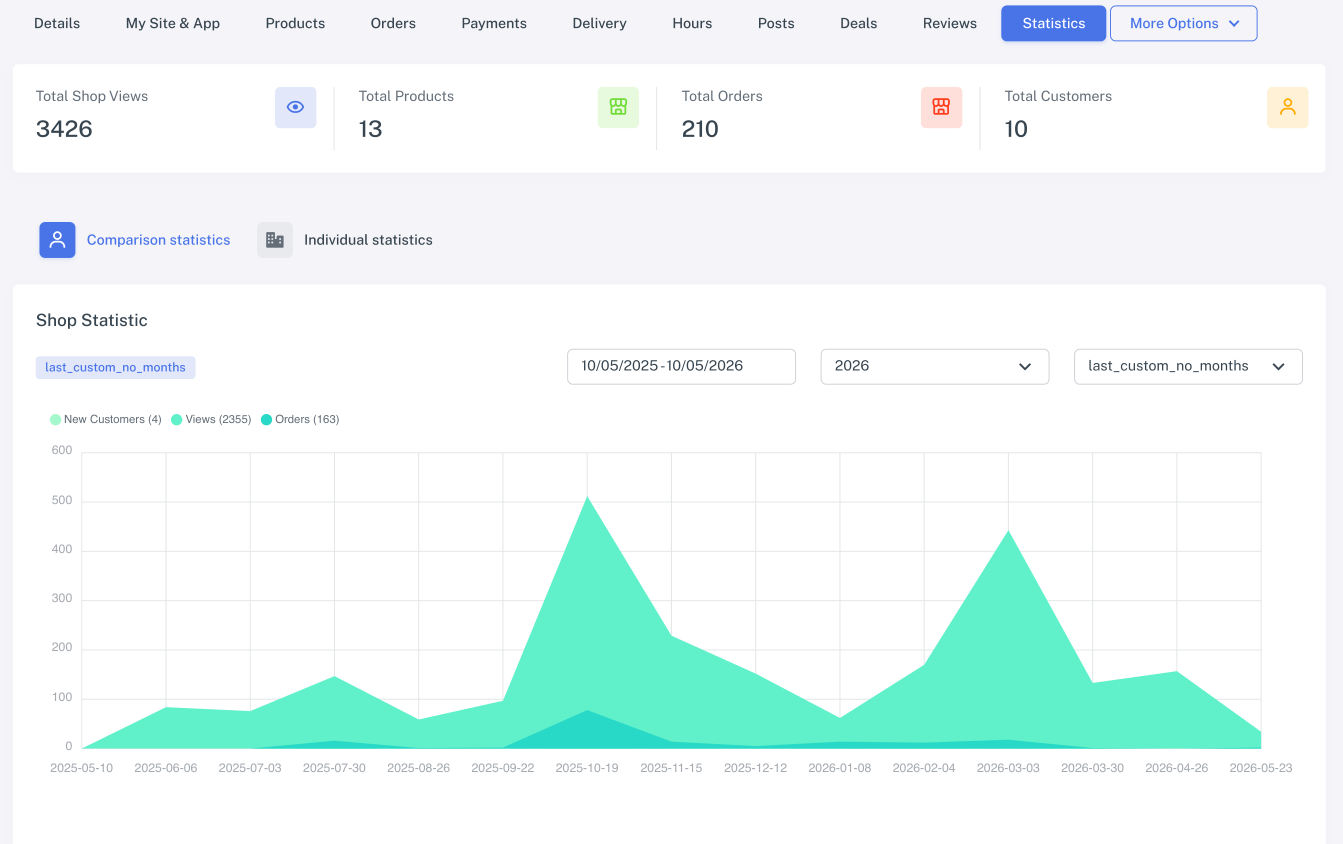The image size is (1343, 844).
Task: Select the Hours tab
Action: click(x=692, y=23)
